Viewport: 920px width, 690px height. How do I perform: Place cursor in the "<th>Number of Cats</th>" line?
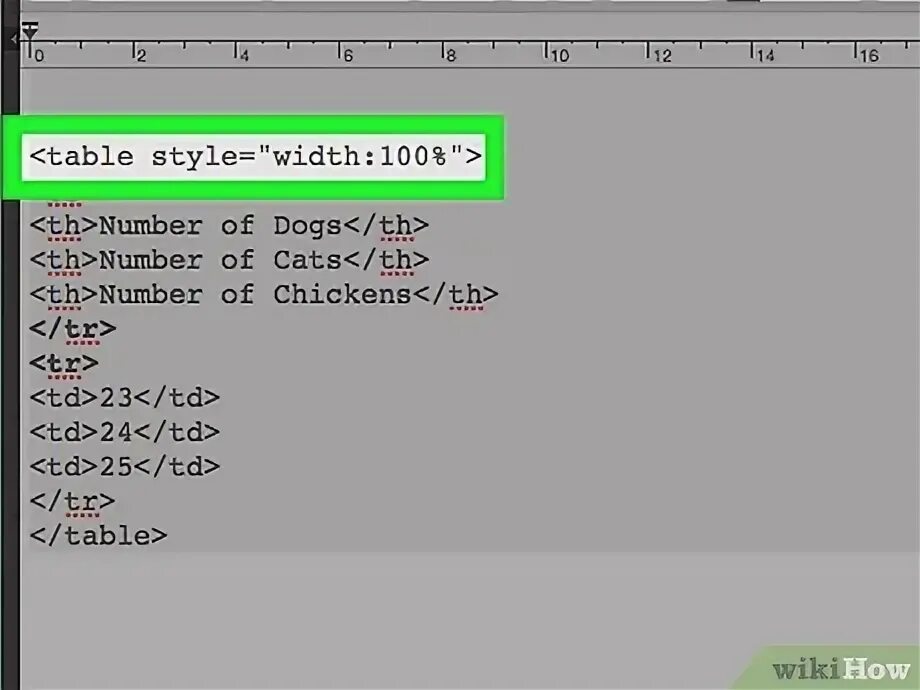230,259
